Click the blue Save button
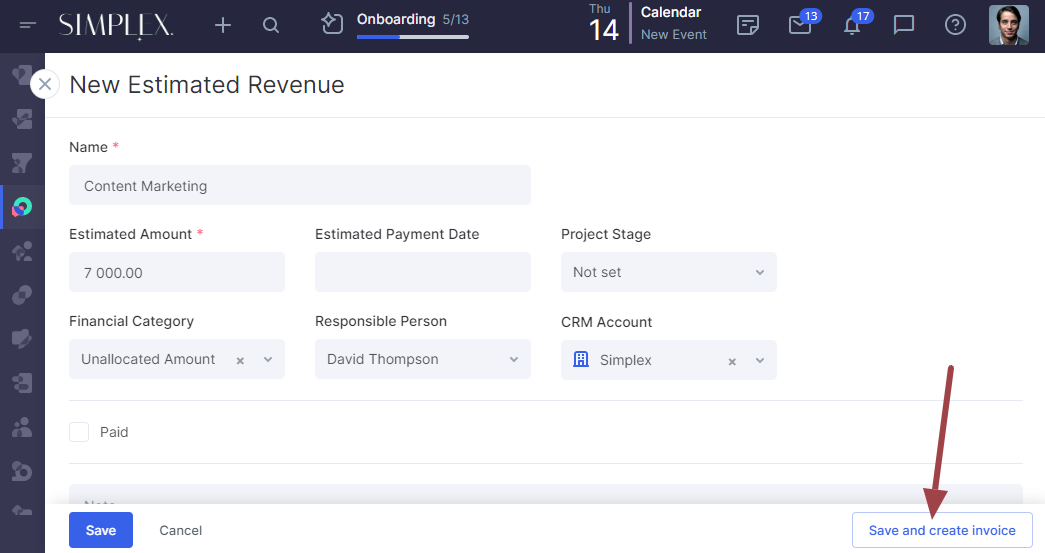This screenshot has height=553, width=1045. 100,530
